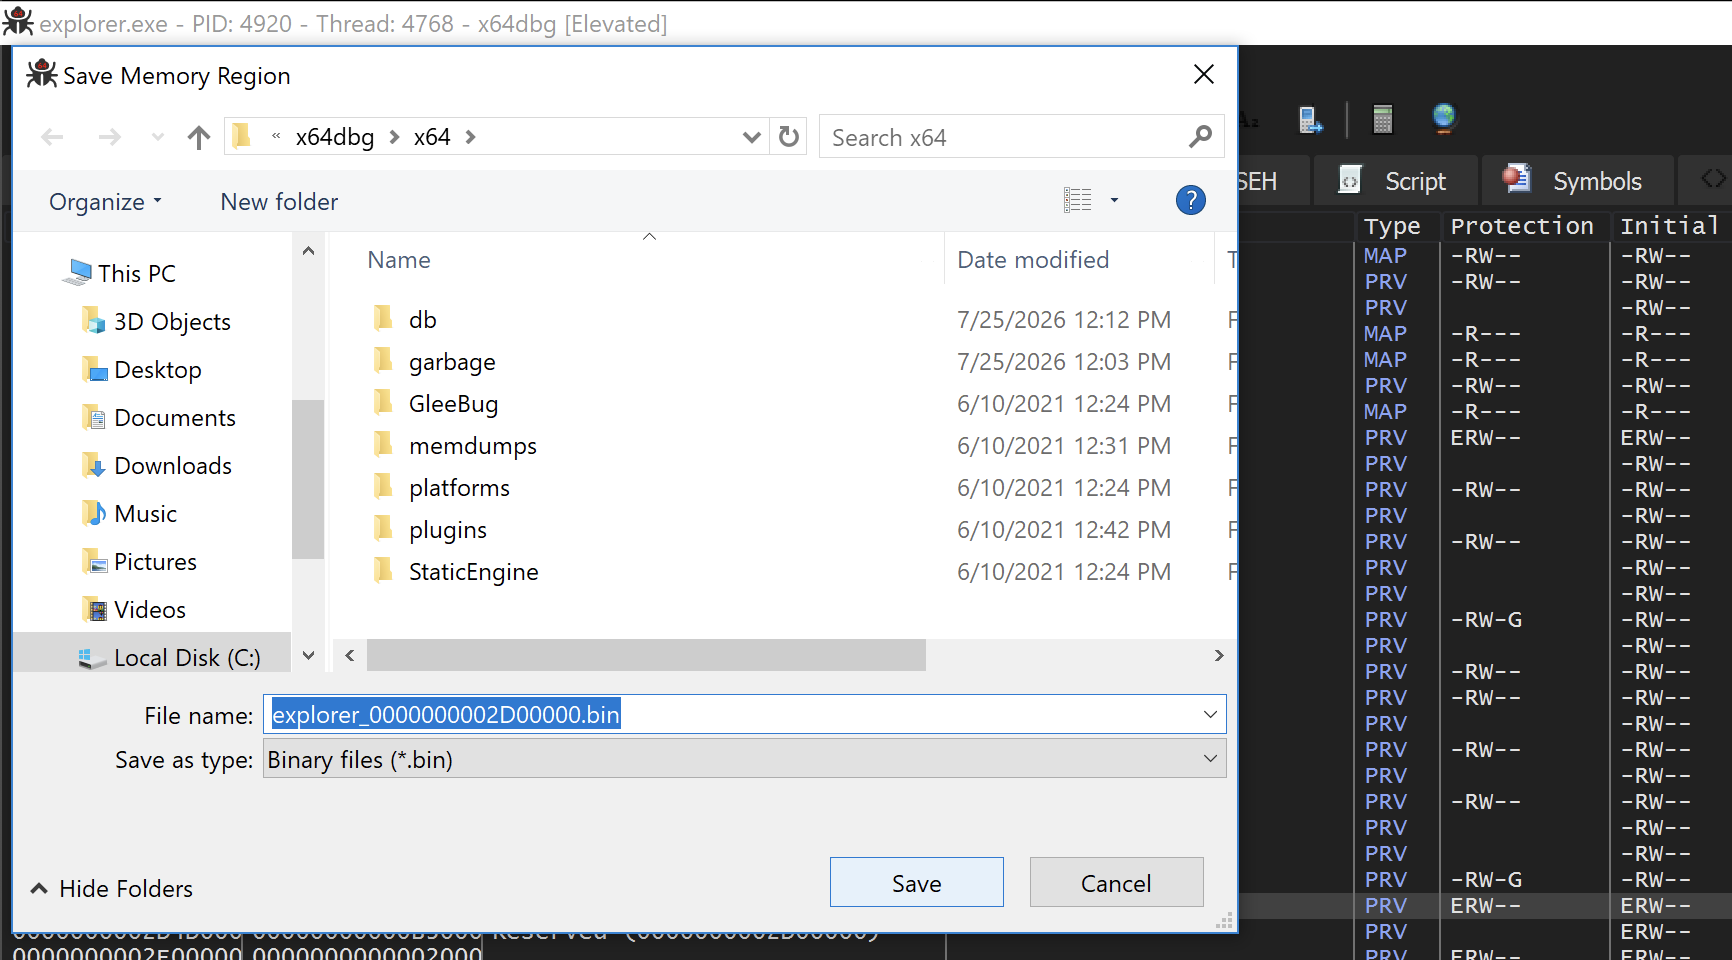This screenshot has height=960, width=1732.
Task: Change the view layout icon
Action: click(1078, 200)
